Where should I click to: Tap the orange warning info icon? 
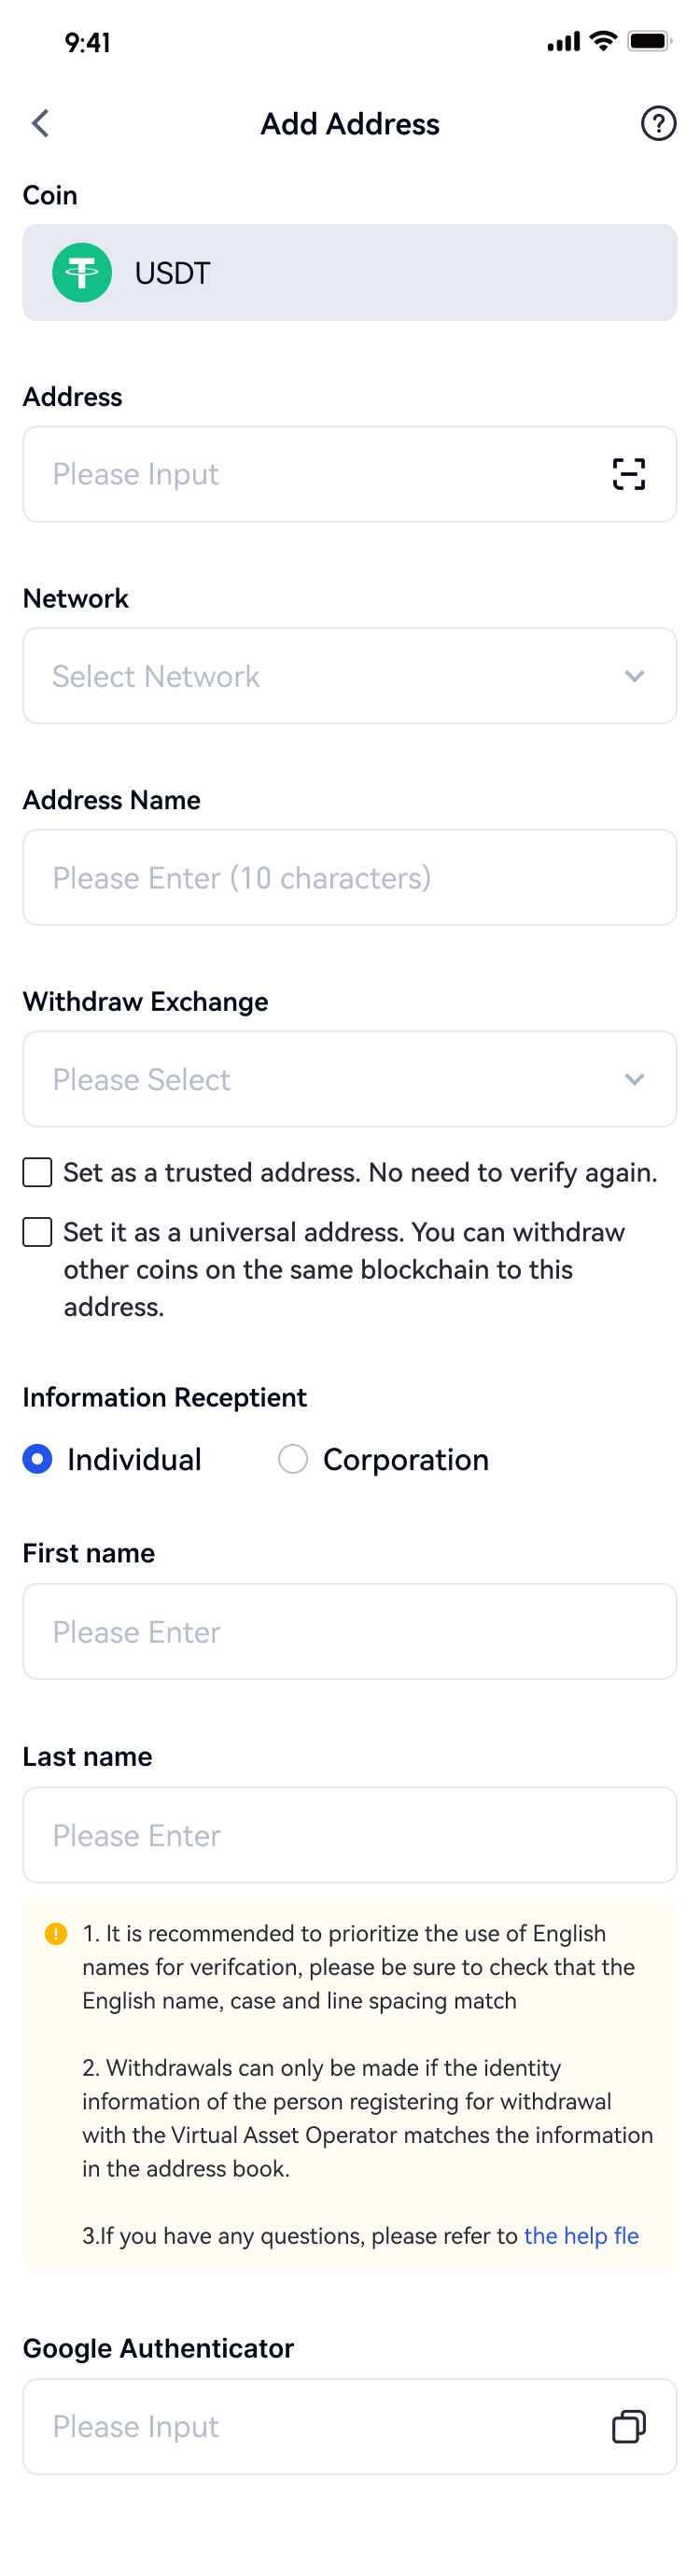pos(56,1934)
